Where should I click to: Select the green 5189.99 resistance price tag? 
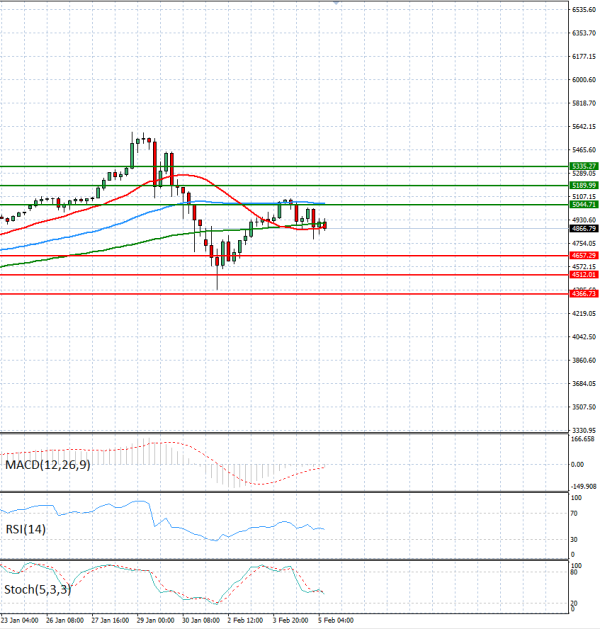pyautogui.click(x=584, y=185)
